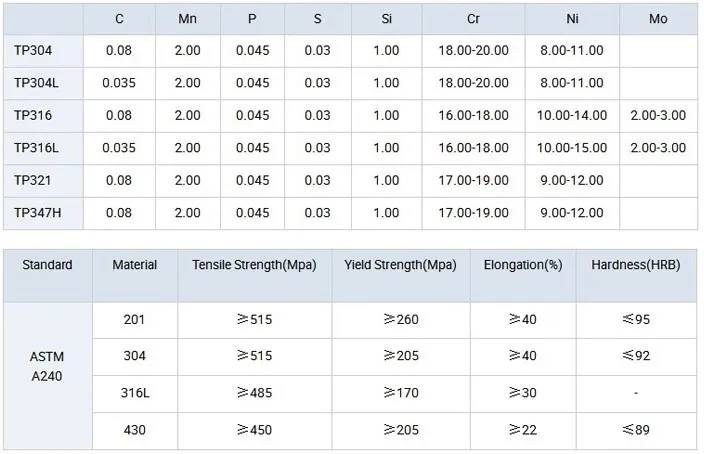The image size is (704, 454).
Task: Select the TP316L row label
Action: tap(37, 148)
